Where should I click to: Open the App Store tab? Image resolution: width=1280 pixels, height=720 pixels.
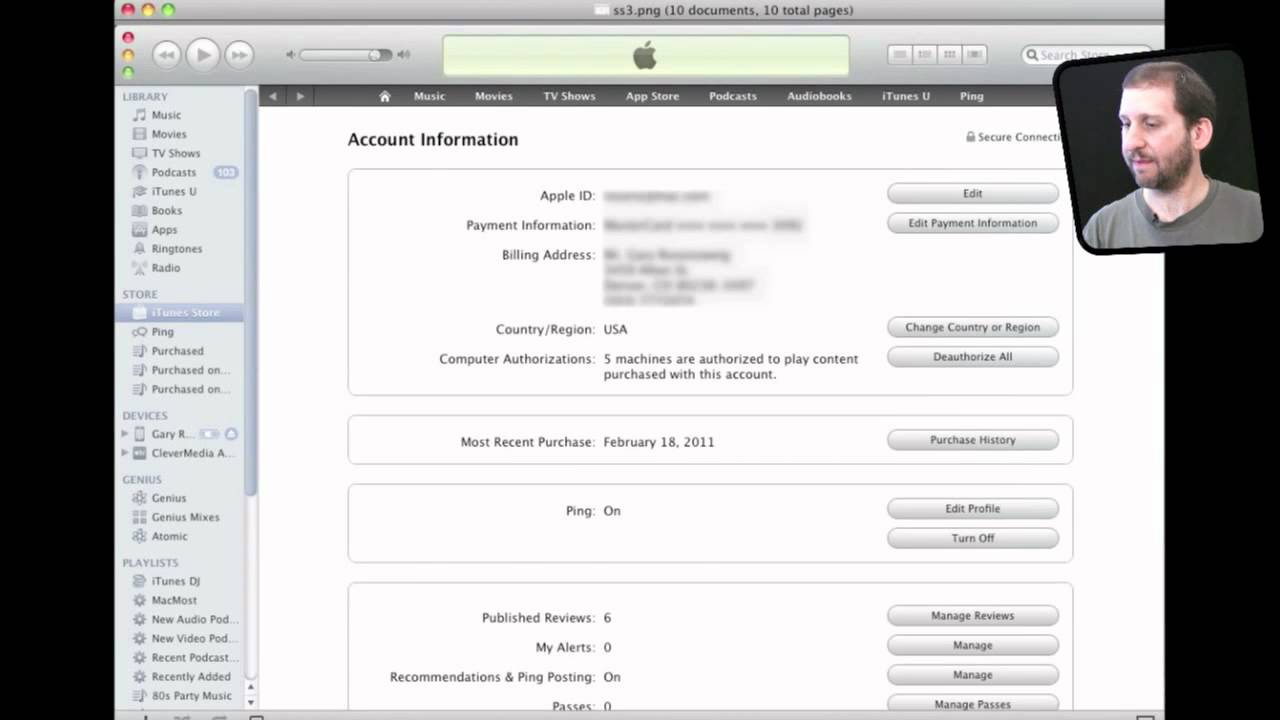(x=652, y=96)
